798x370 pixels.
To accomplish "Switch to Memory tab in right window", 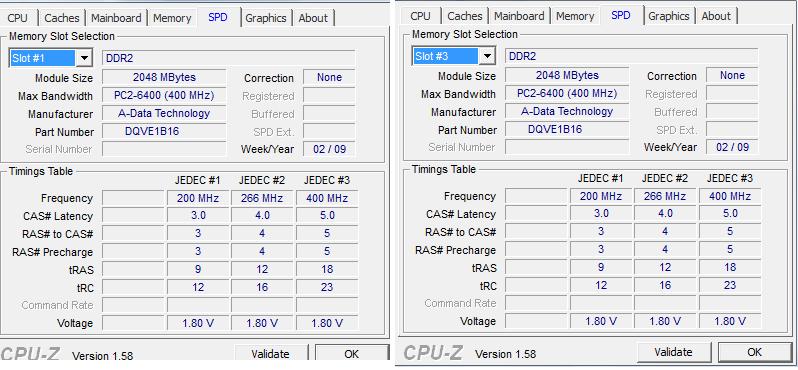I will pyautogui.click(x=575, y=16).
